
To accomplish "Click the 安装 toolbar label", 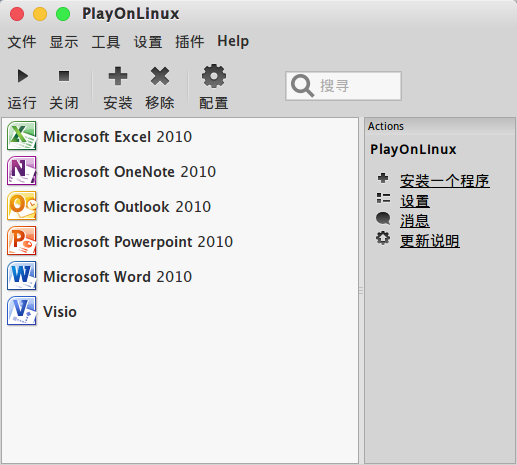I will click(x=118, y=103).
